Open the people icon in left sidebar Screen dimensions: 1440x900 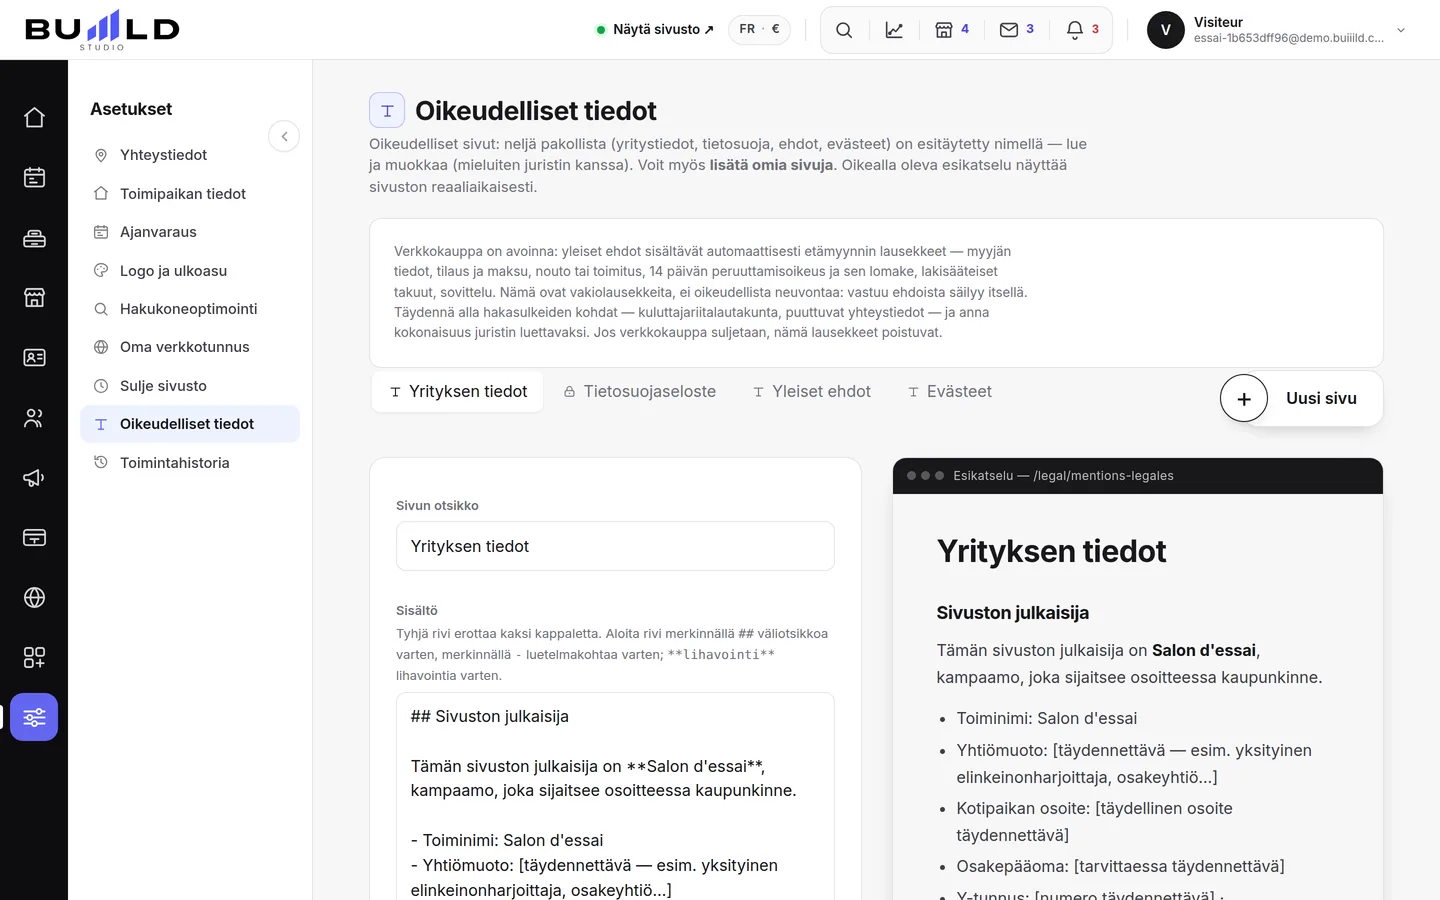click(34, 418)
